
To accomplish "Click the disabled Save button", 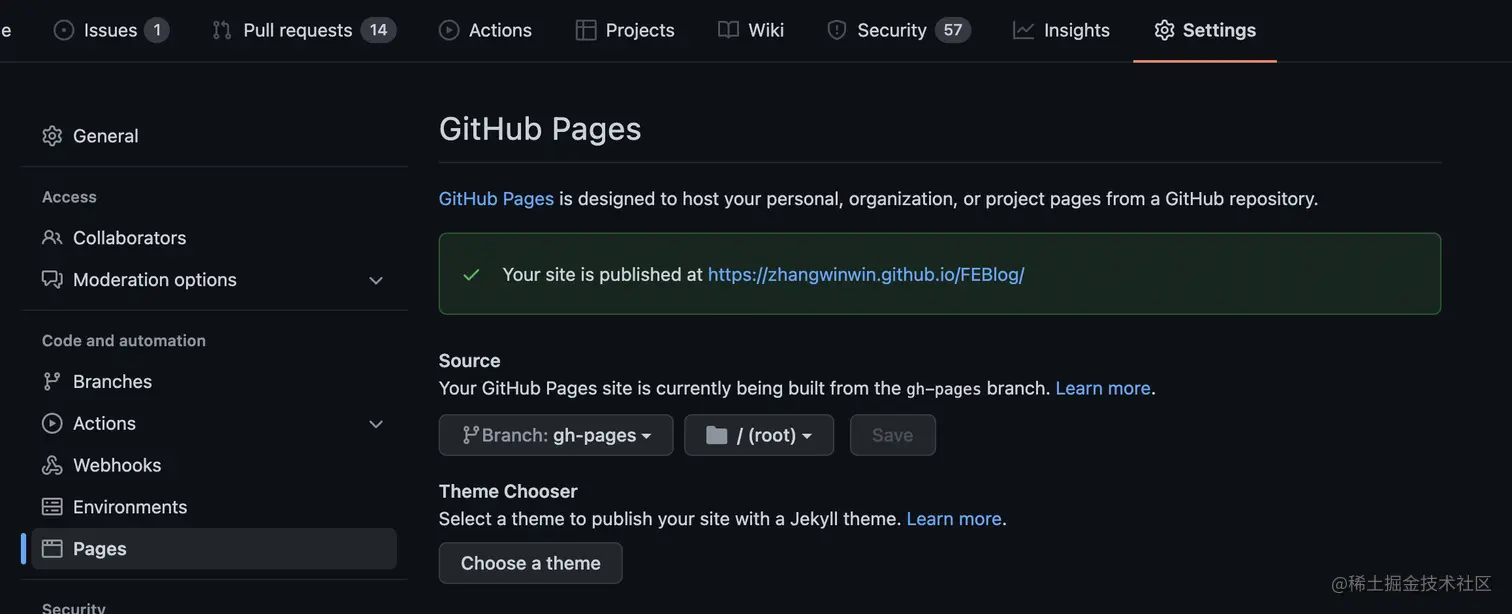I will [893, 436].
